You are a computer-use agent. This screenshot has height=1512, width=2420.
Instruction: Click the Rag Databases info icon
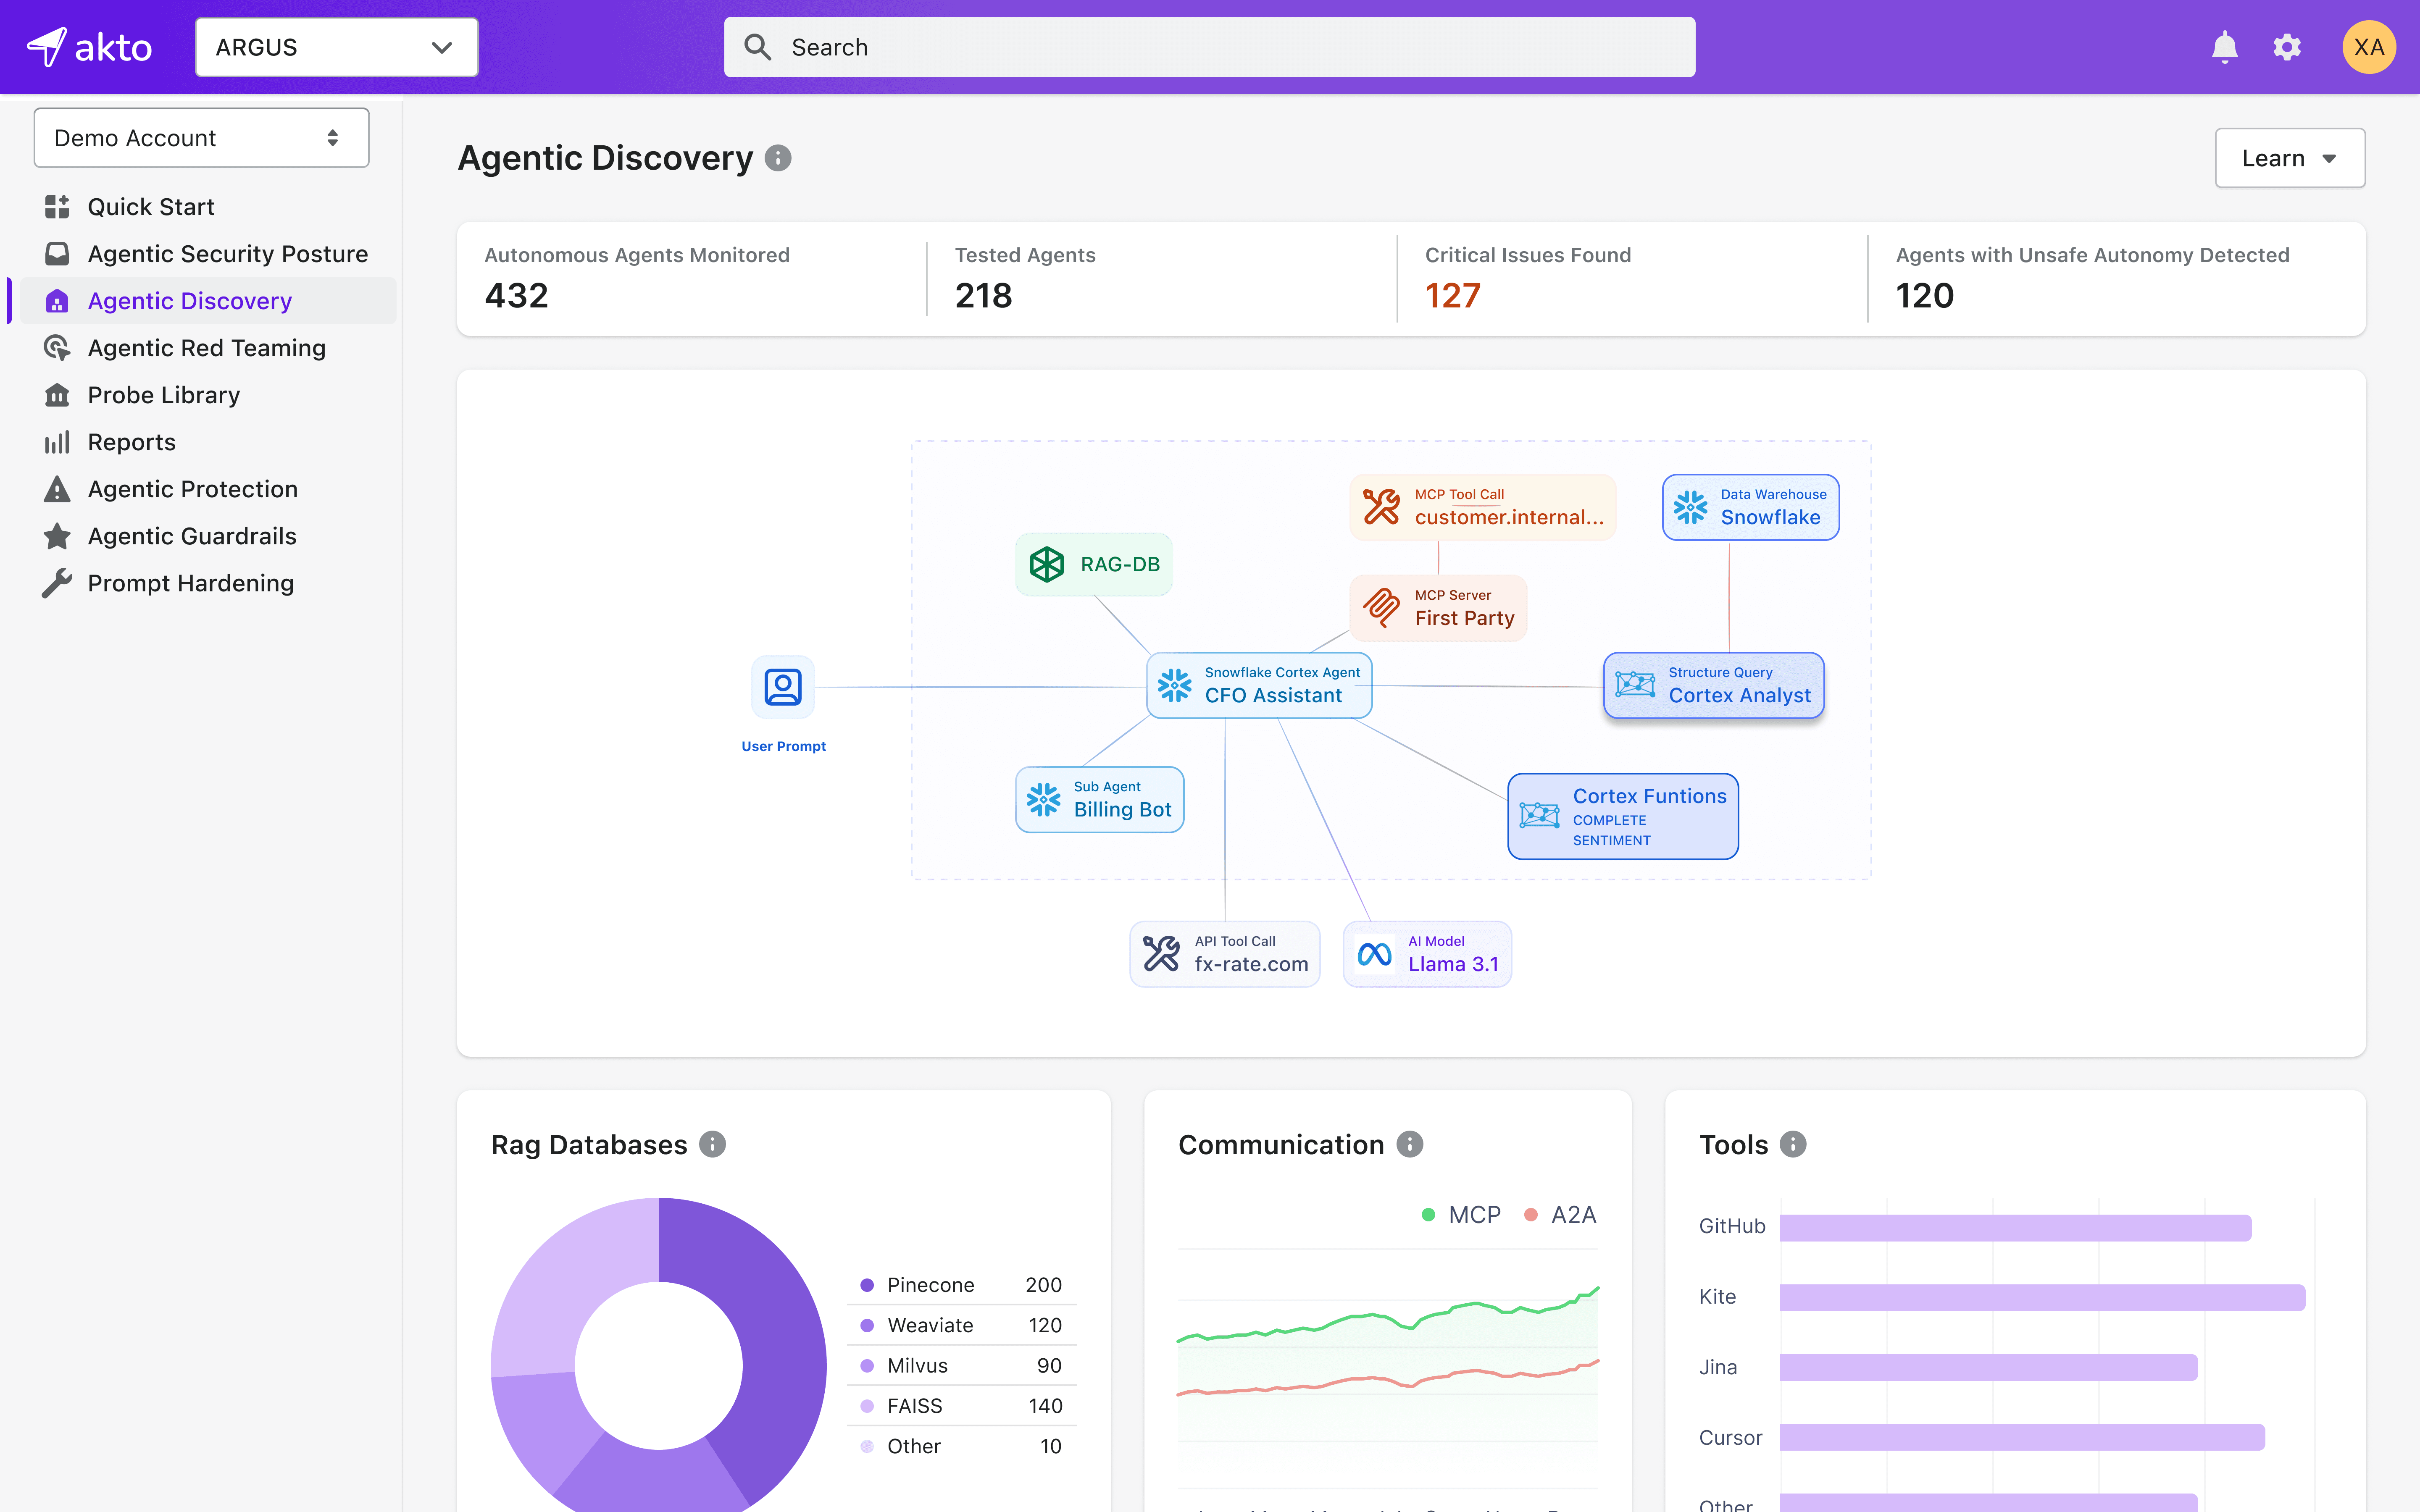click(x=712, y=1144)
